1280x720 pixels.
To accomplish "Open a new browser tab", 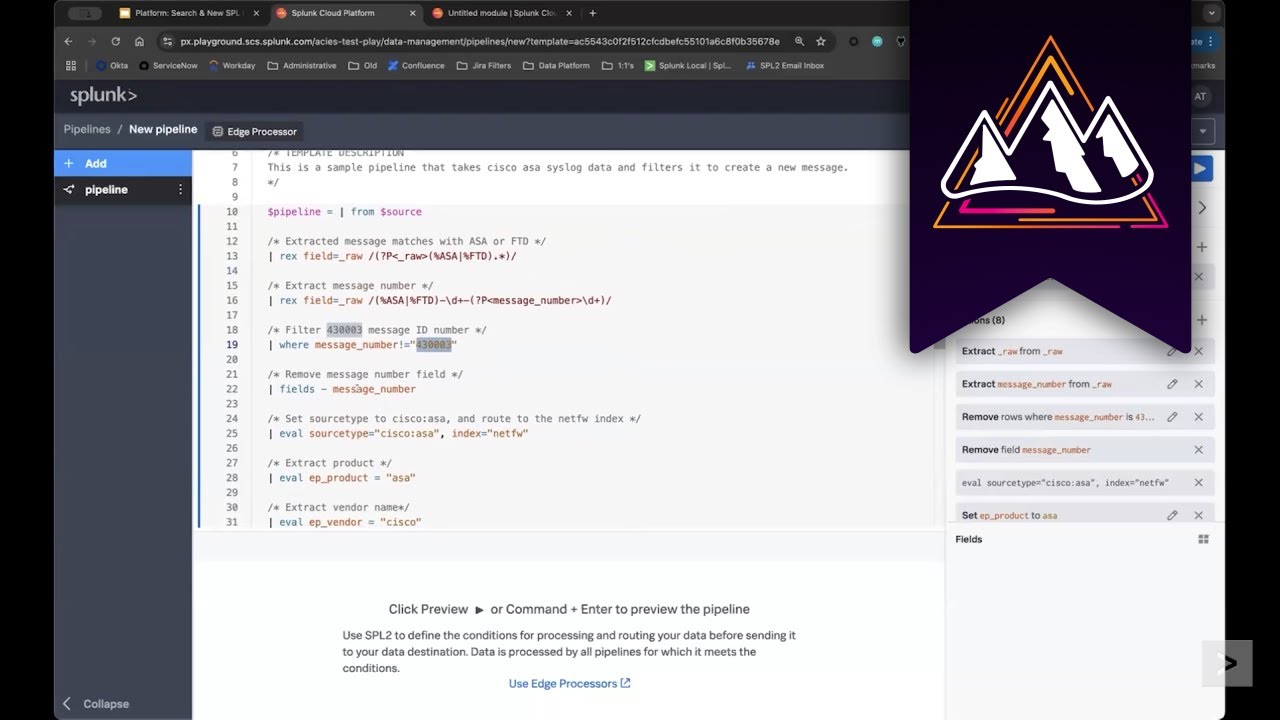I will click(593, 13).
